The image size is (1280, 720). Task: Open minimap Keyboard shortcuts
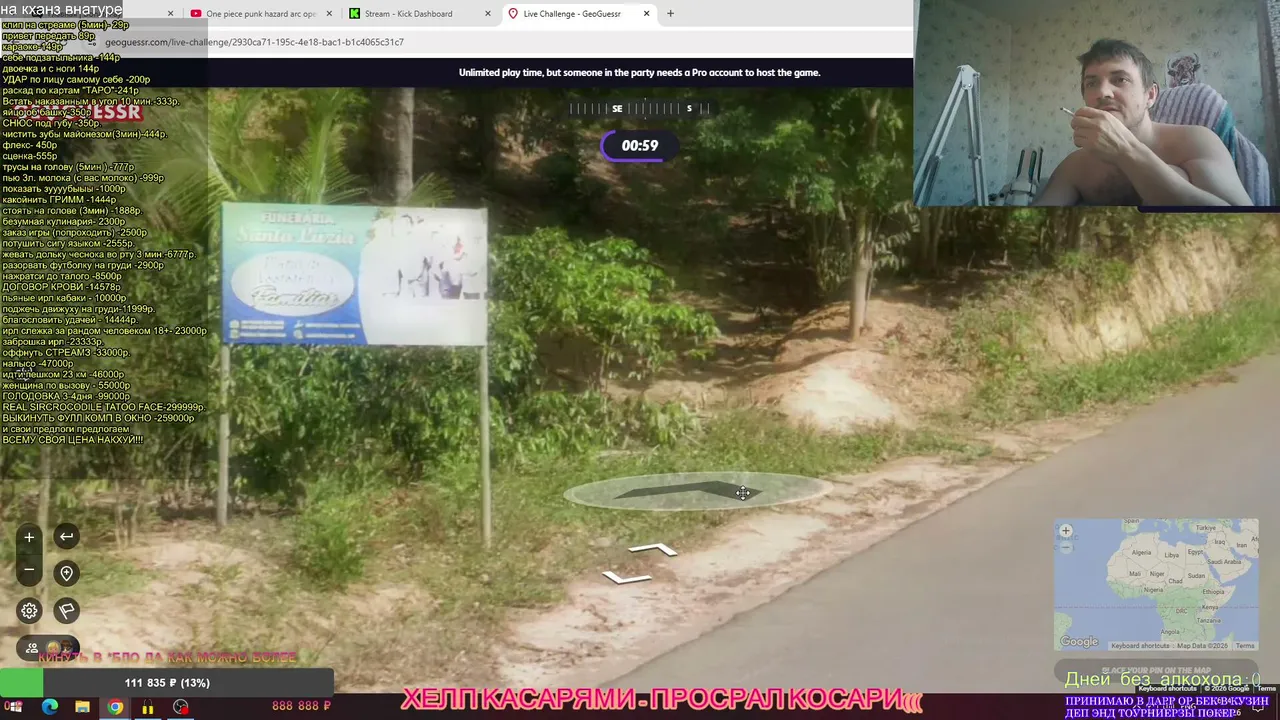pyautogui.click(x=1140, y=646)
